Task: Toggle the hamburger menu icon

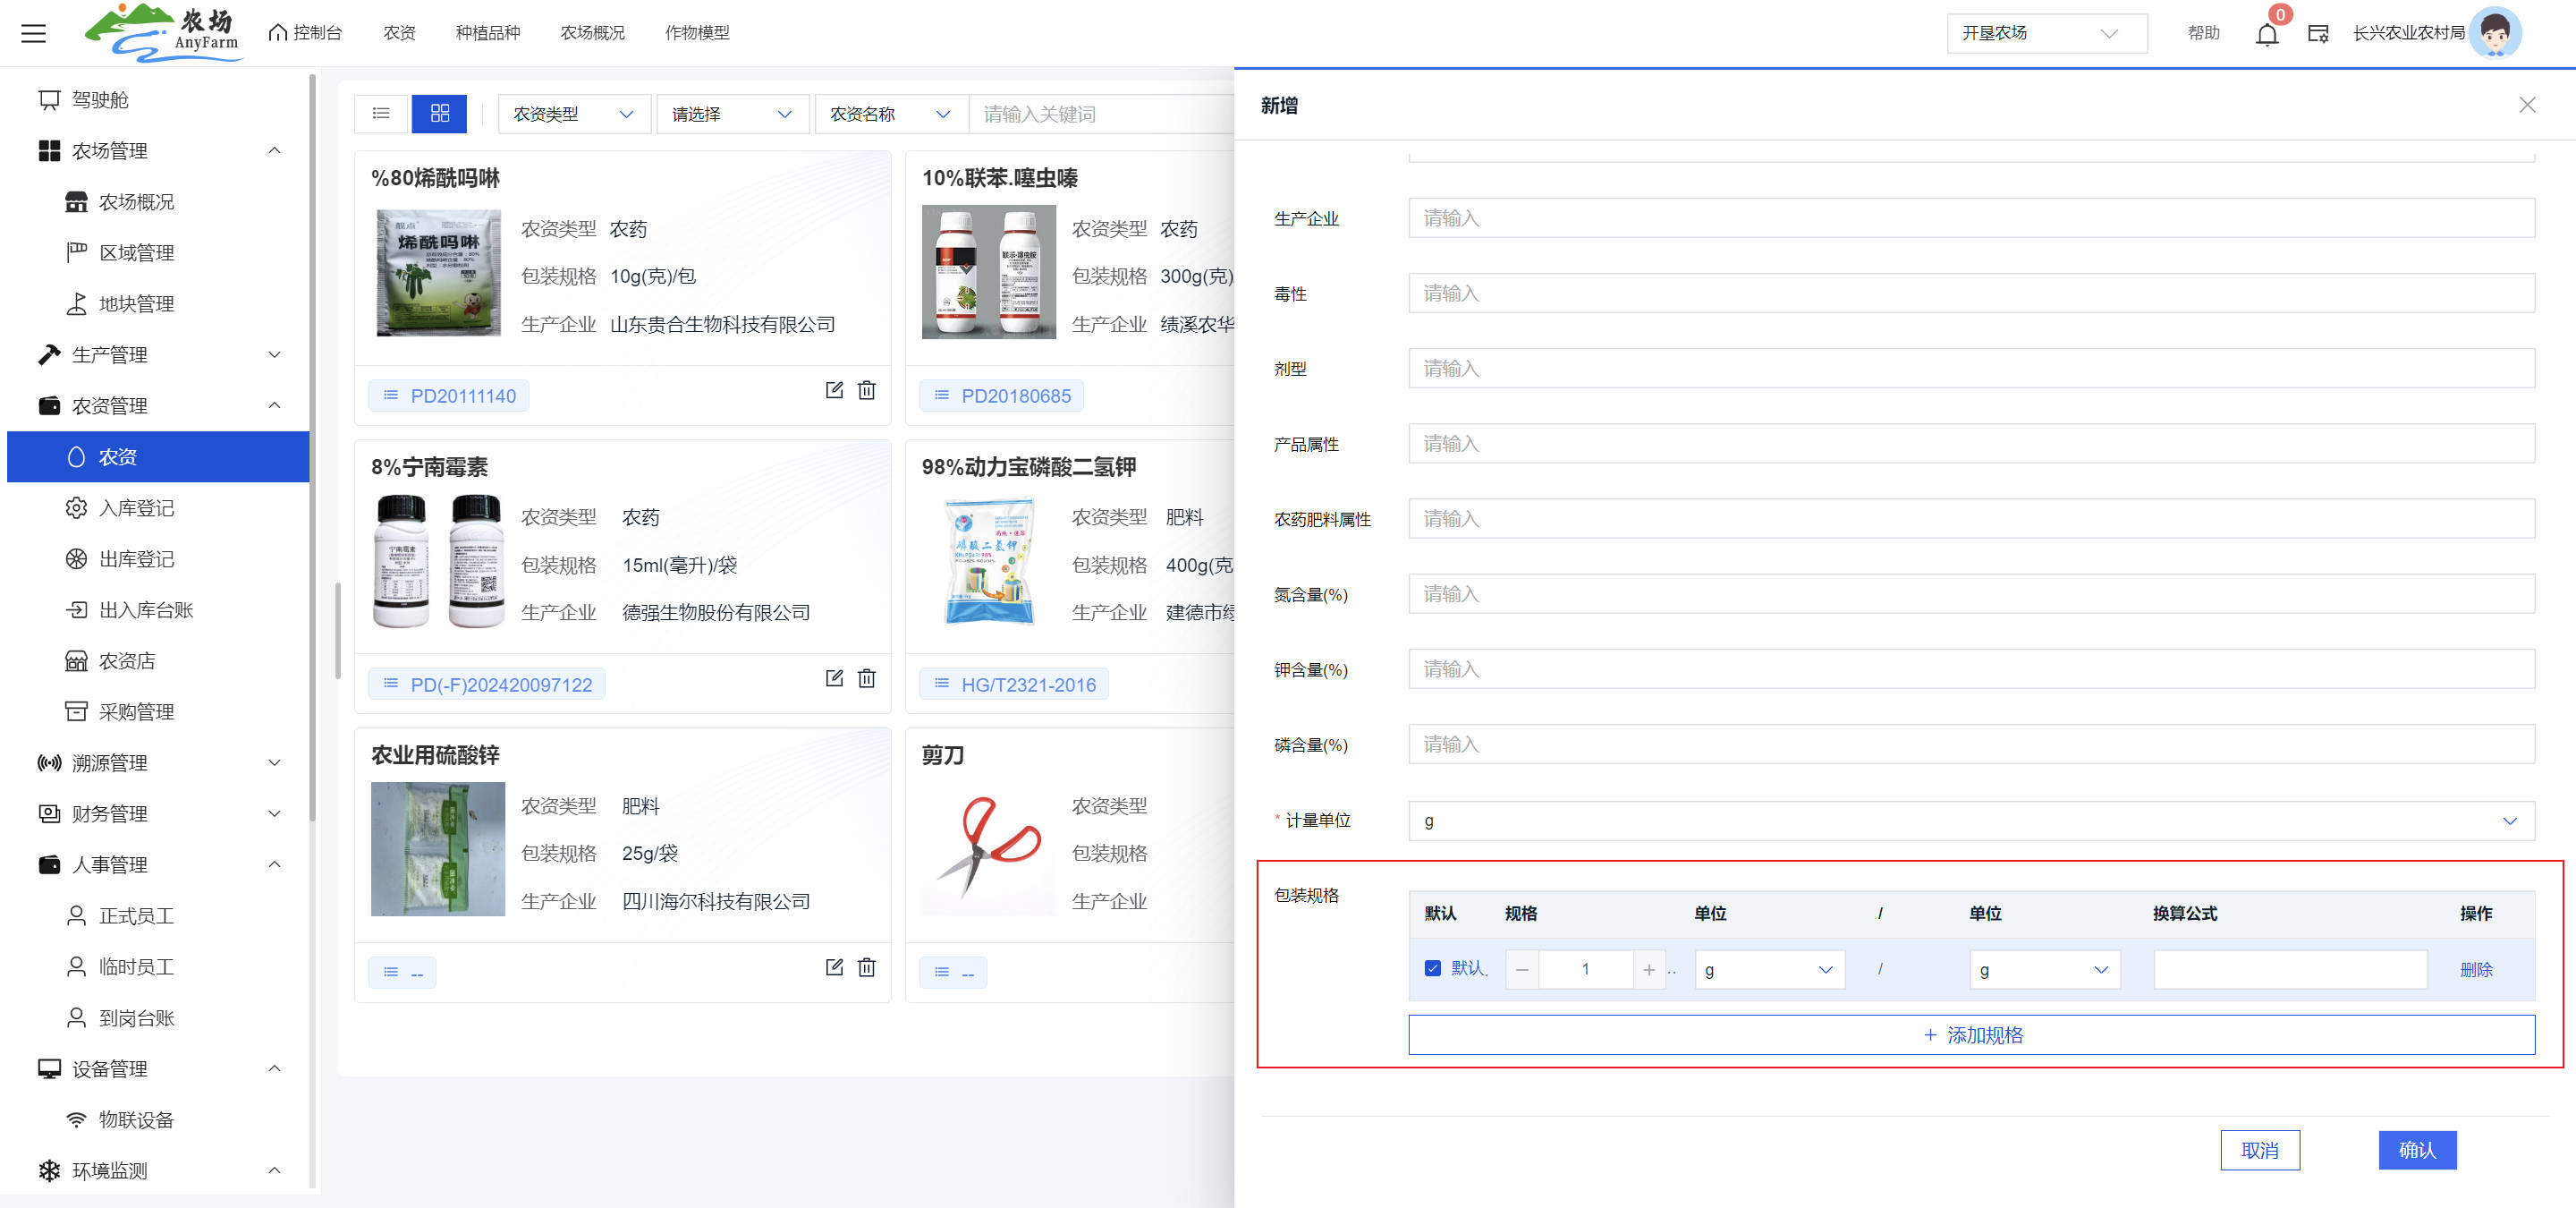Action: click(34, 34)
